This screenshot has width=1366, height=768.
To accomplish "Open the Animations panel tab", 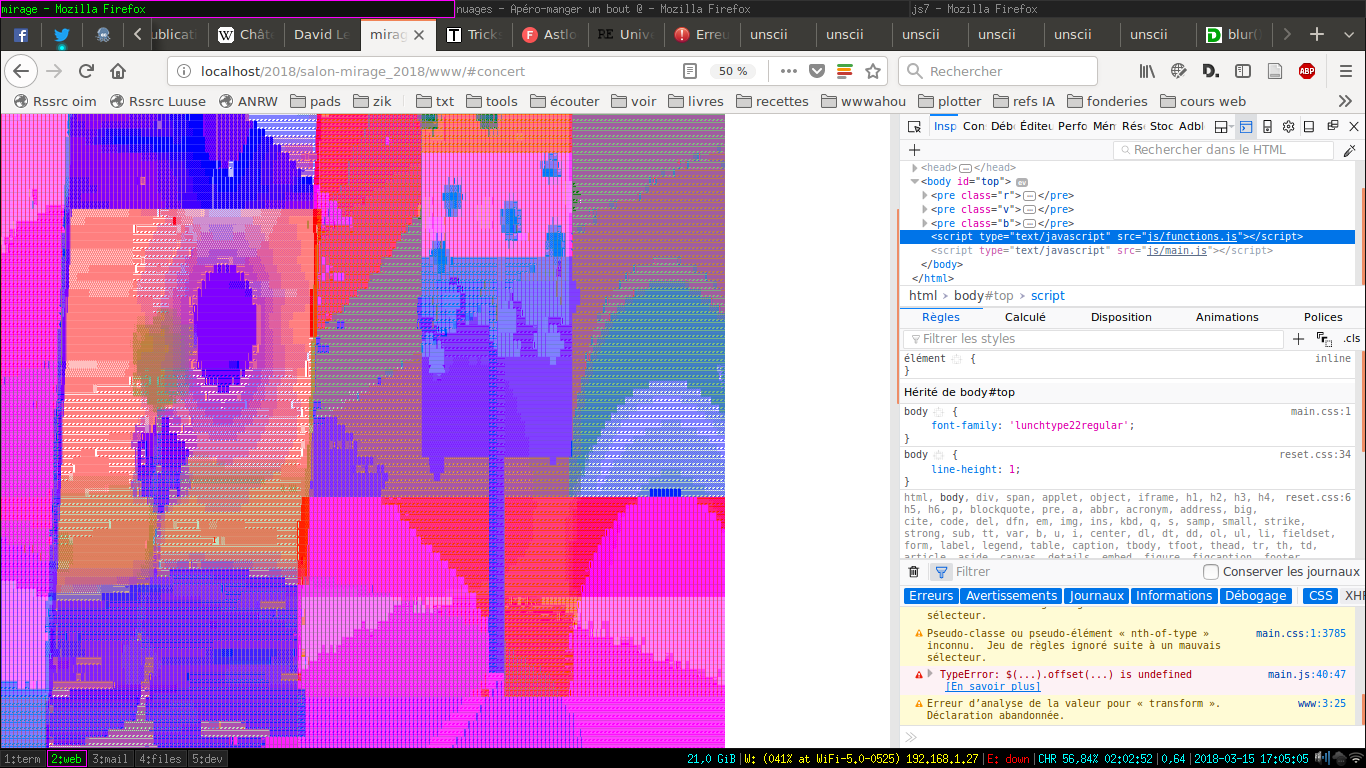I will 1227,317.
